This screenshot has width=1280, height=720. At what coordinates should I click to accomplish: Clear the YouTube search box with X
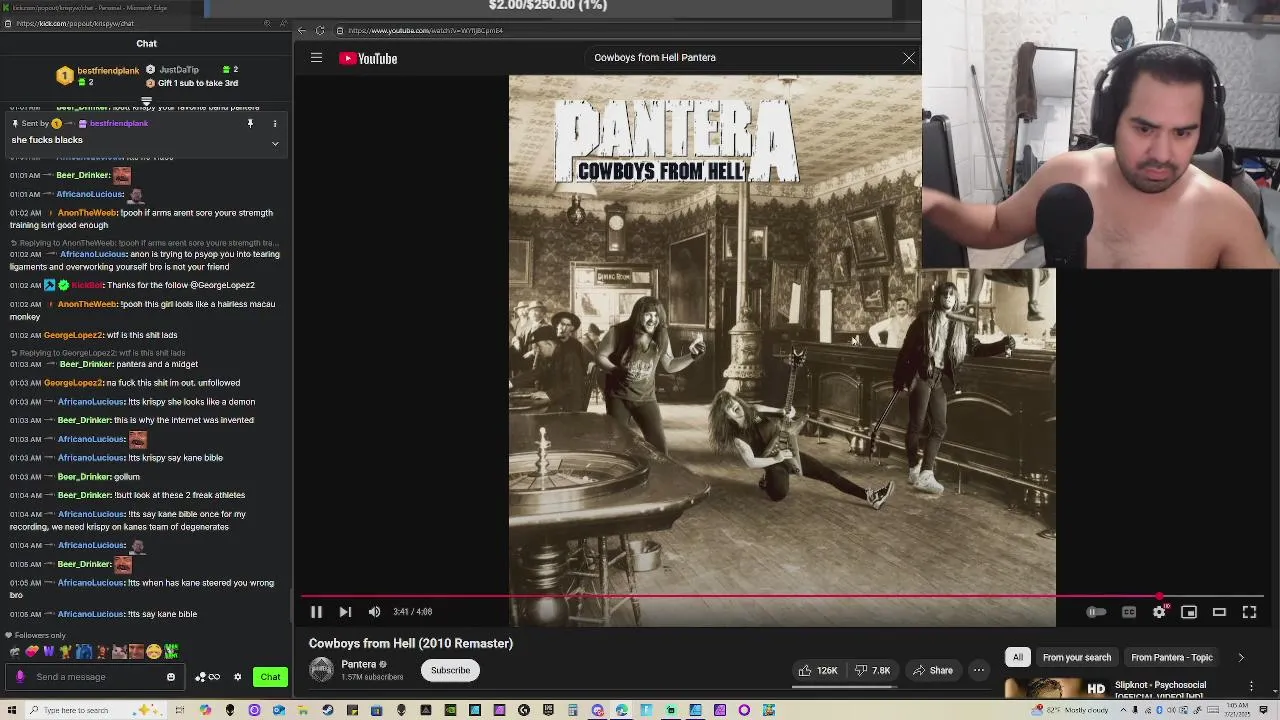[908, 58]
